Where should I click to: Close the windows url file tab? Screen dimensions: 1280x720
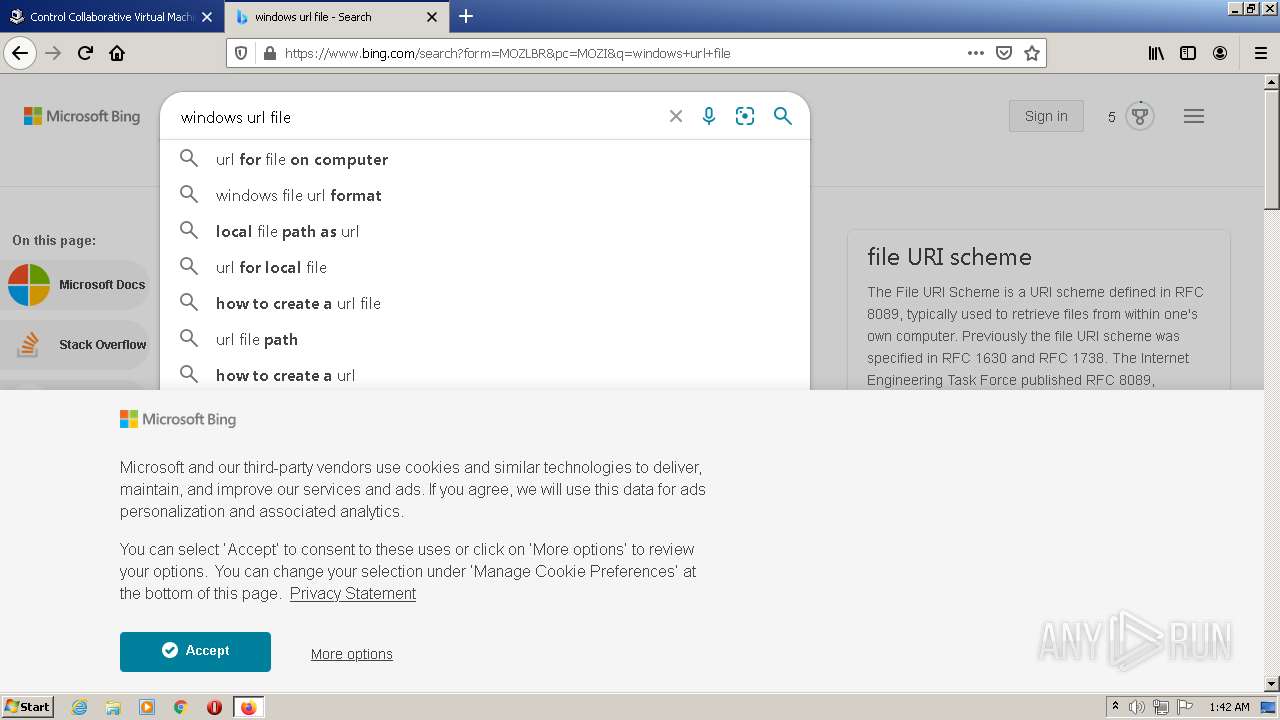point(432,17)
